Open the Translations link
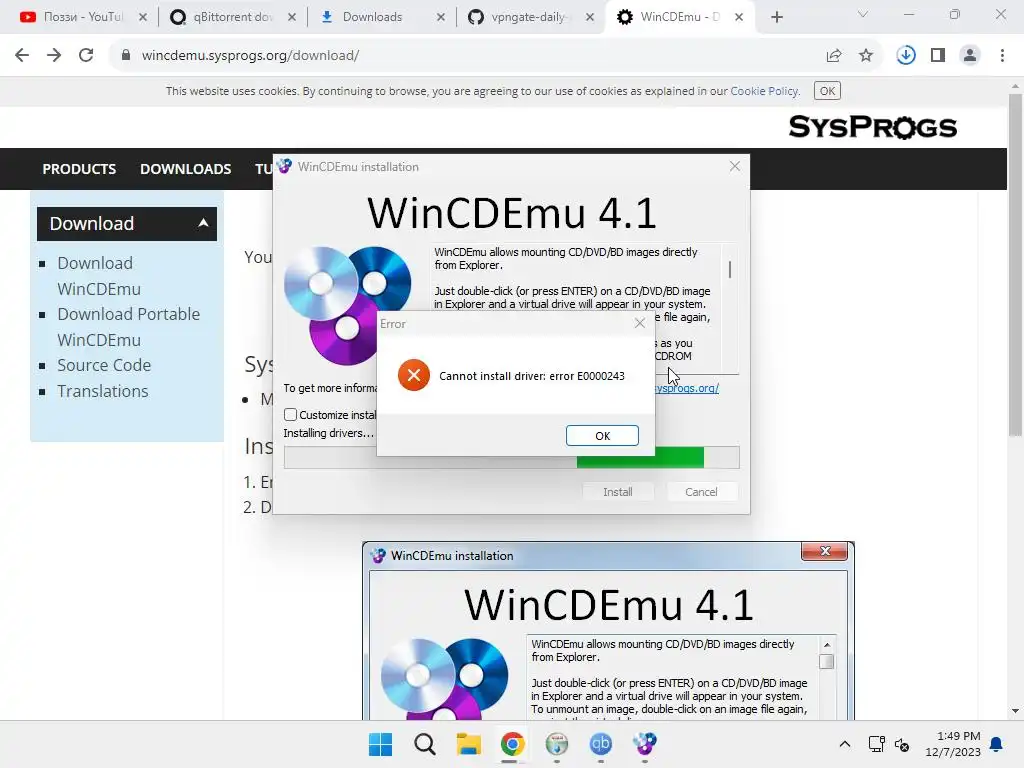 point(103,391)
